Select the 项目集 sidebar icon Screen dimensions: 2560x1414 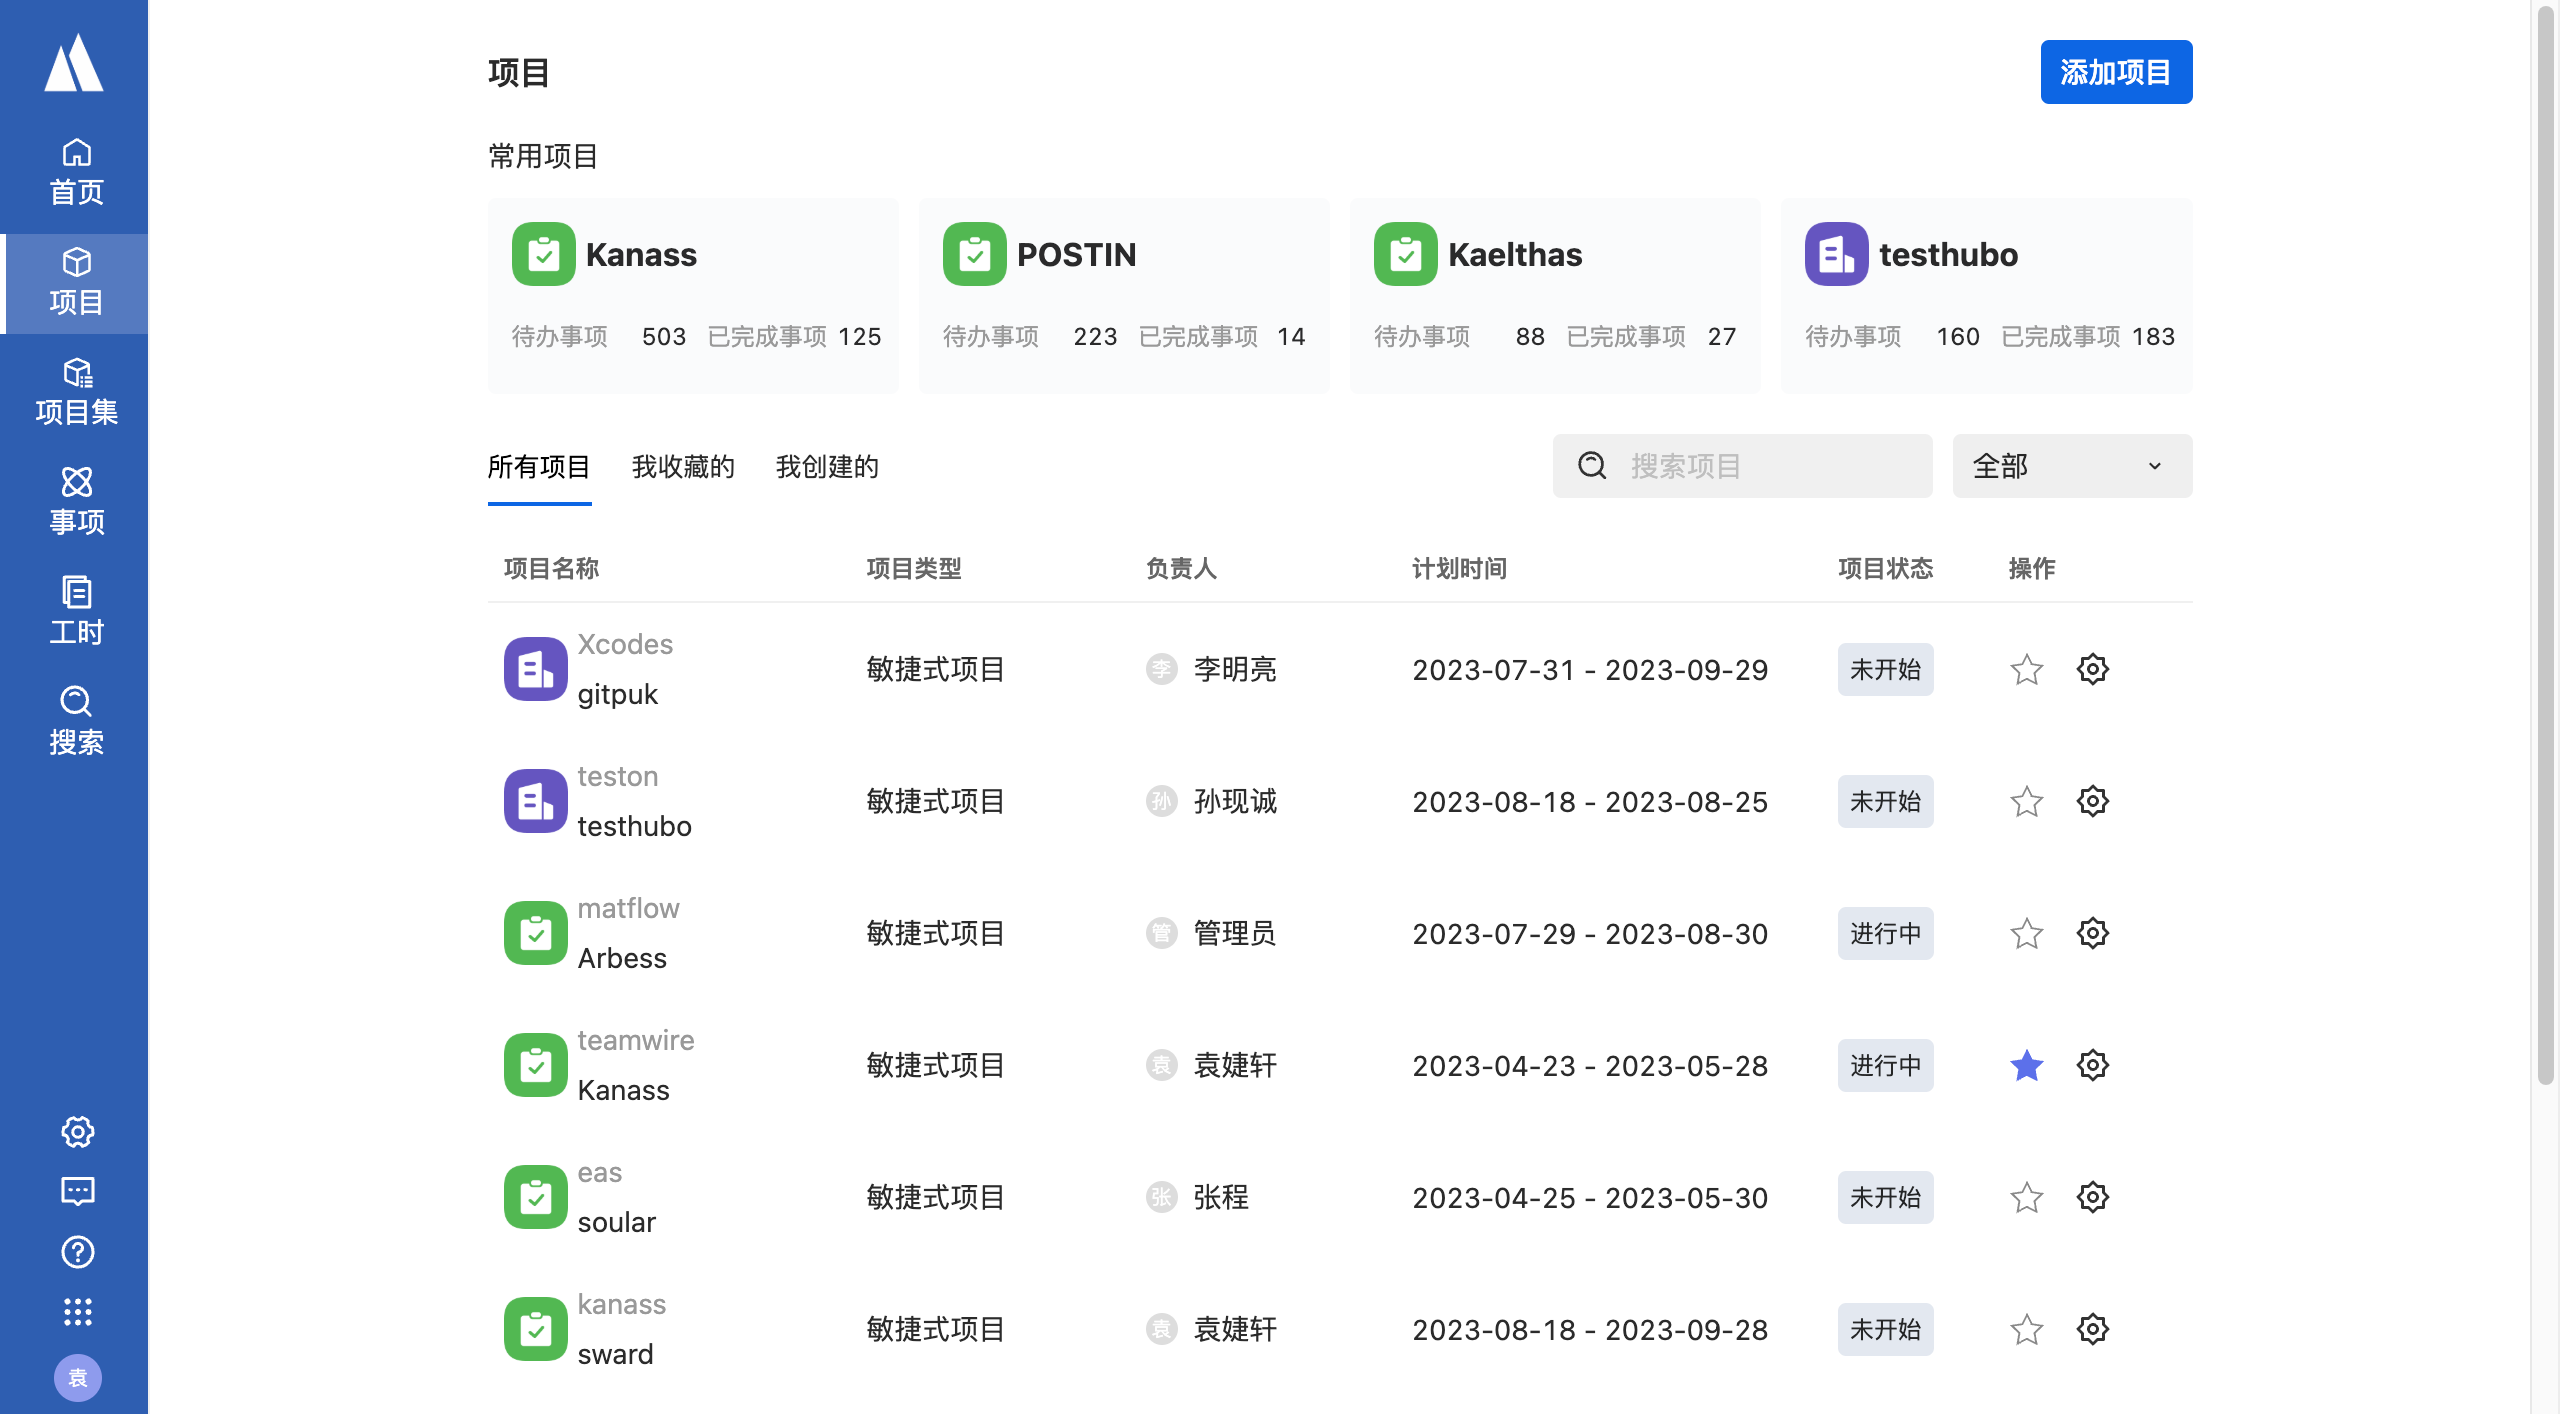76,389
